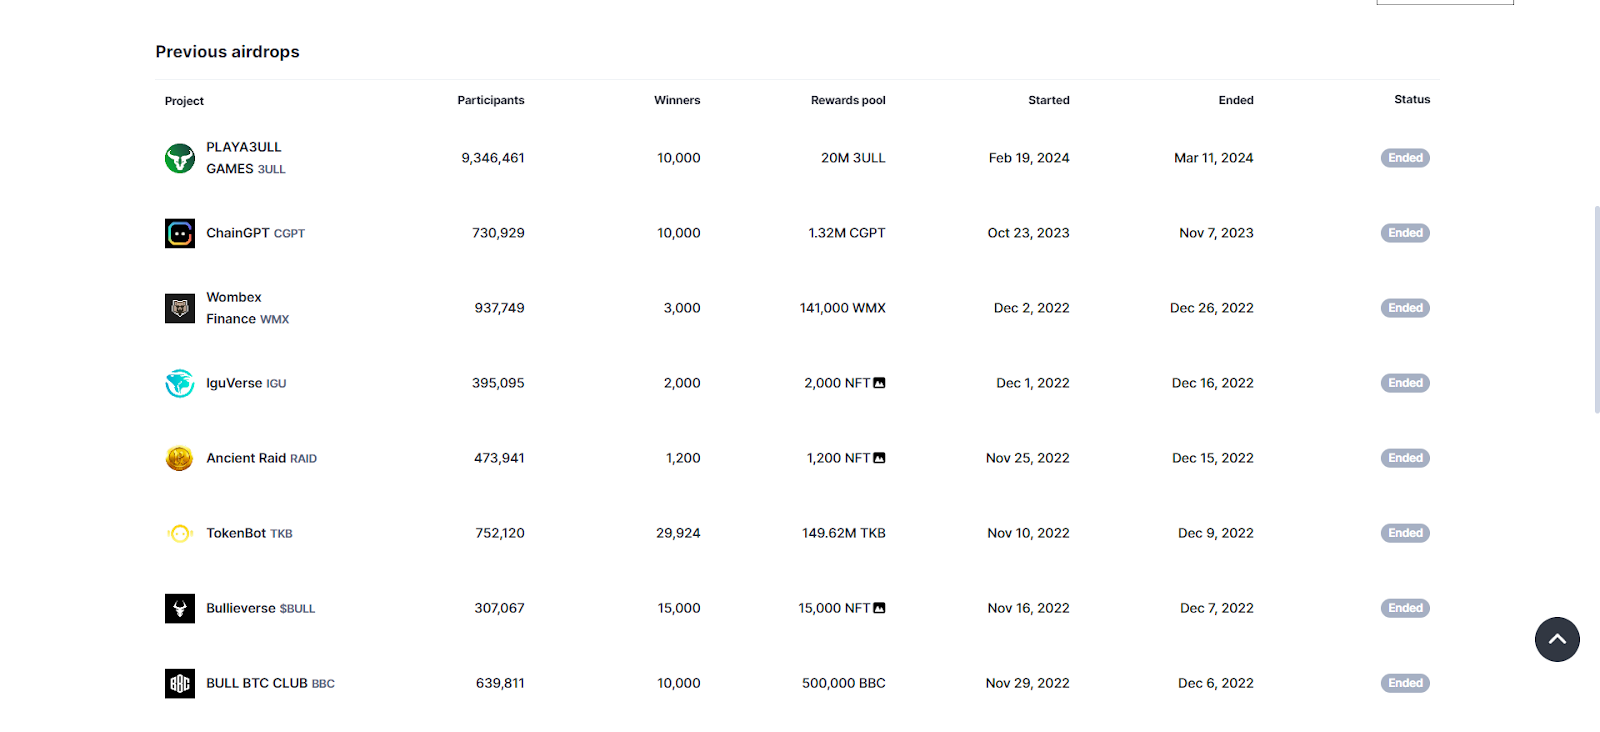Click the page vertical scrollbar thumb
Screen dimensions: 1600x732
click(1596, 309)
